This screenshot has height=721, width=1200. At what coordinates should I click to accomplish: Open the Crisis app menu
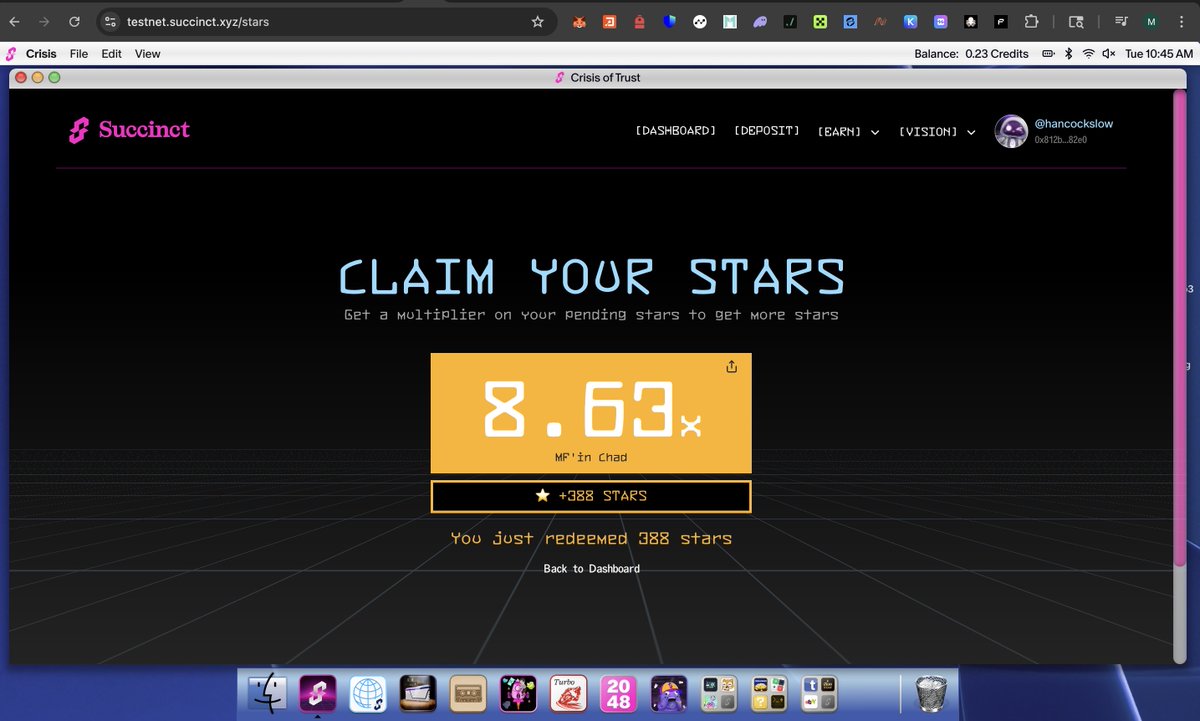pyautogui.click(x=41, y=54)
